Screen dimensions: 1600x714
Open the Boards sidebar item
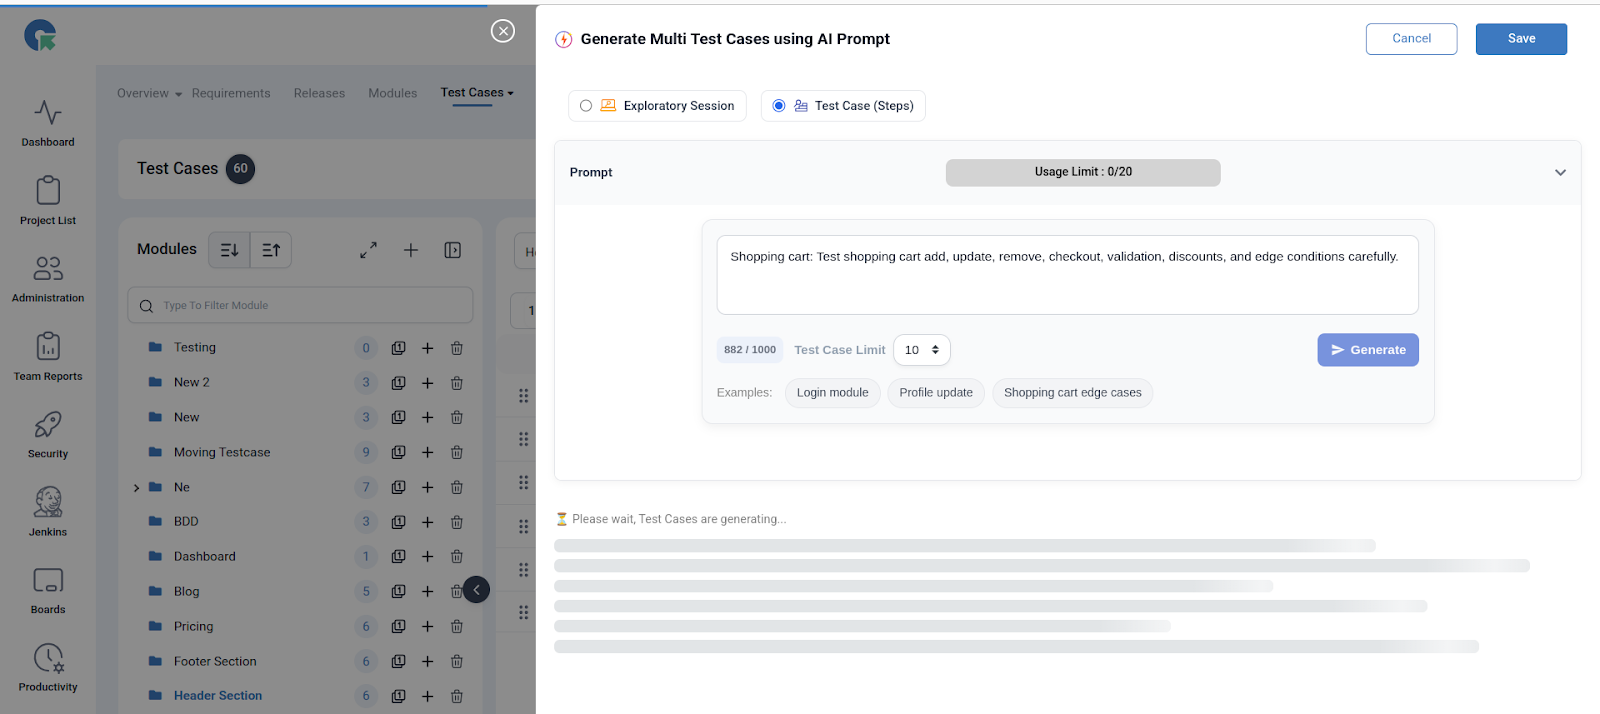48,589
